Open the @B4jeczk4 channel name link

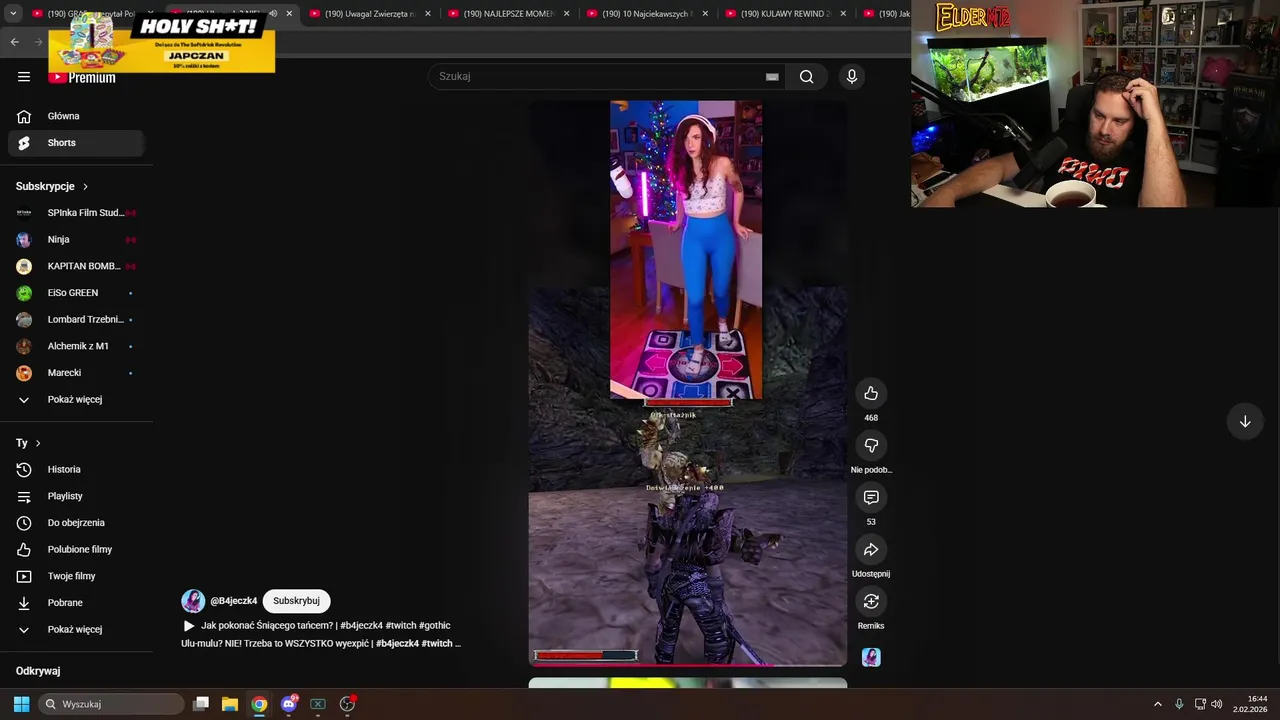click(x=234, y=601)
